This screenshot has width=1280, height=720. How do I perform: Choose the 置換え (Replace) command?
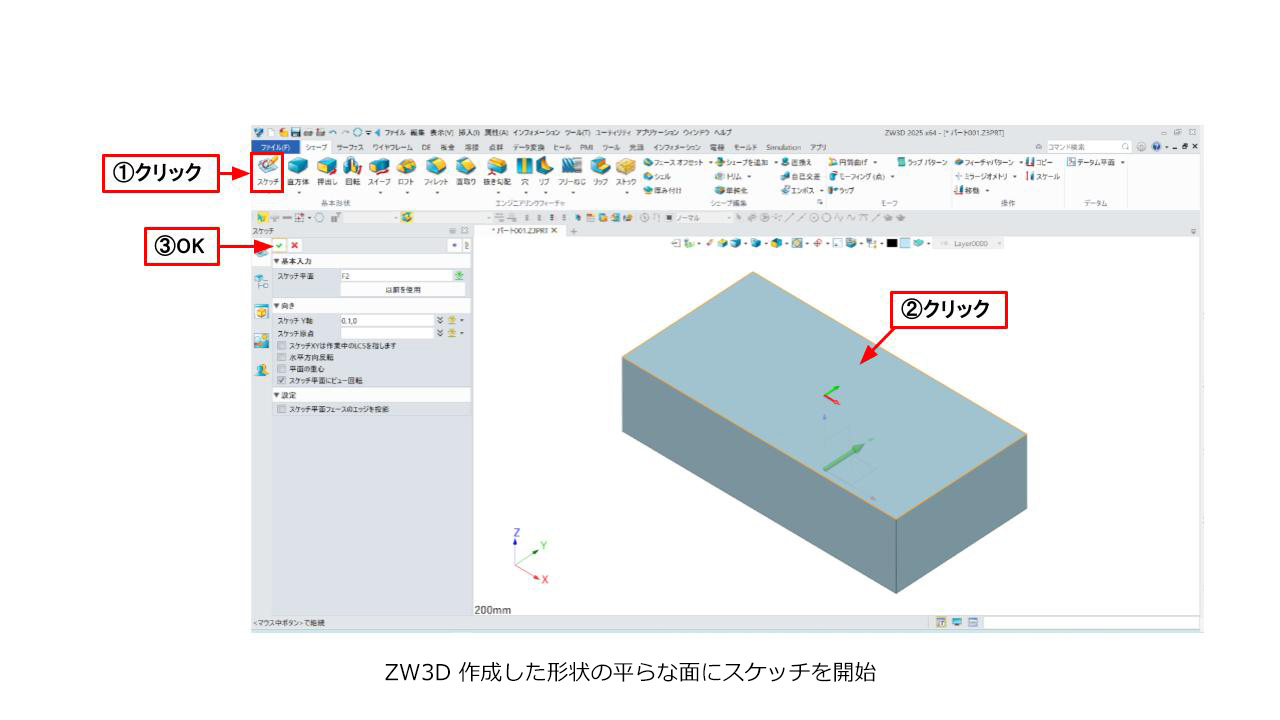tap(796, 162)
